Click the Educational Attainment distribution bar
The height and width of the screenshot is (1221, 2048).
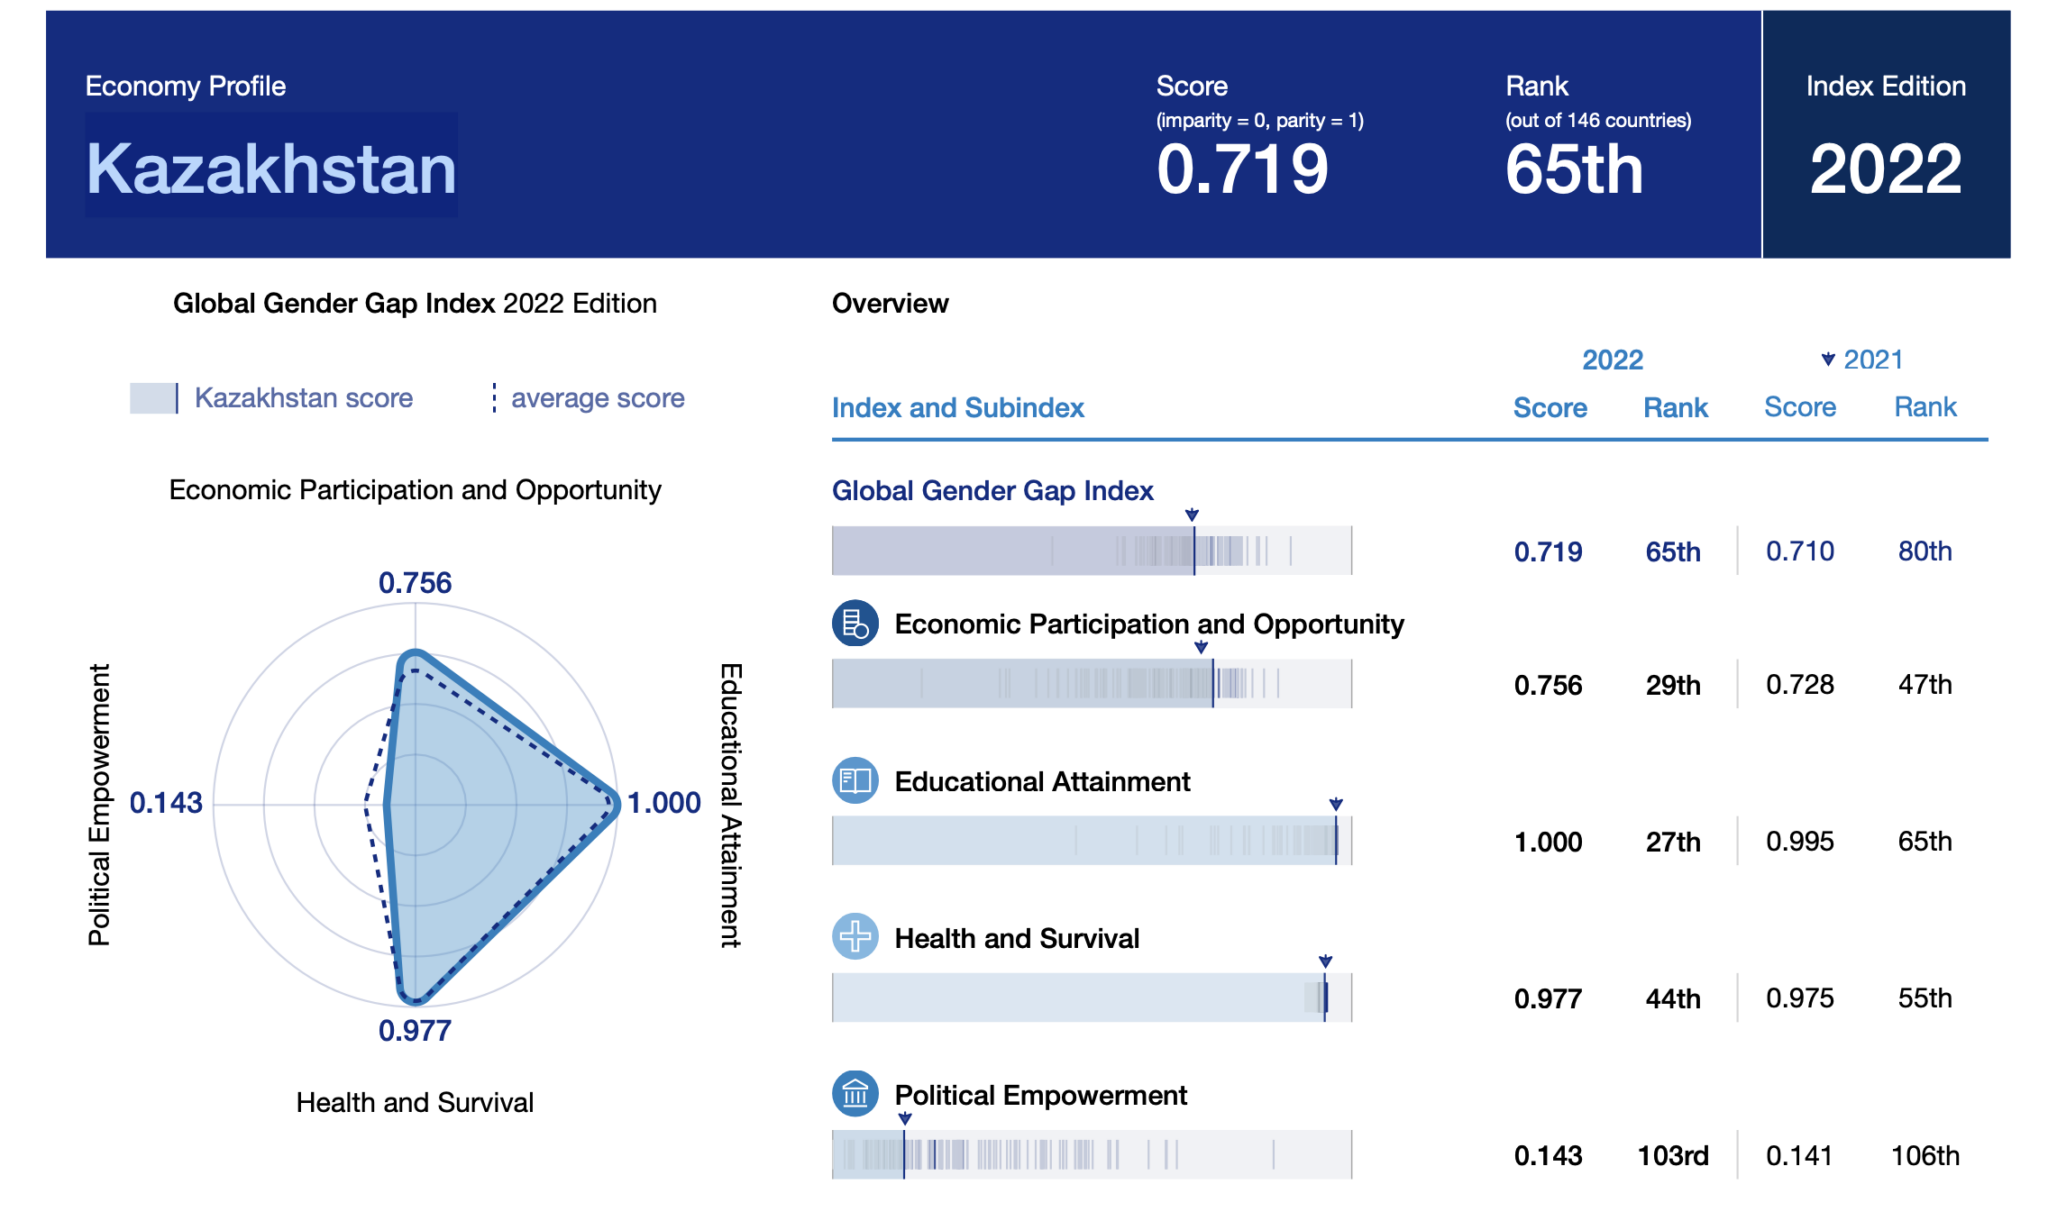tap(1091, 840)
